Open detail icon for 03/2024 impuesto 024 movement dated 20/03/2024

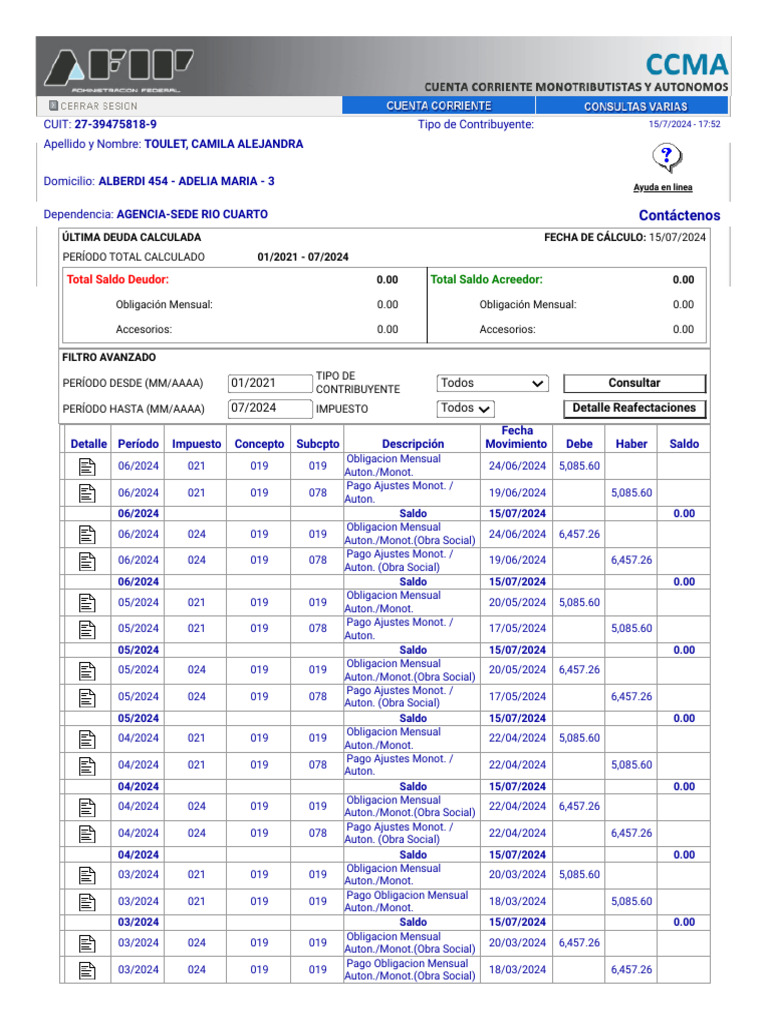(87, 943)
